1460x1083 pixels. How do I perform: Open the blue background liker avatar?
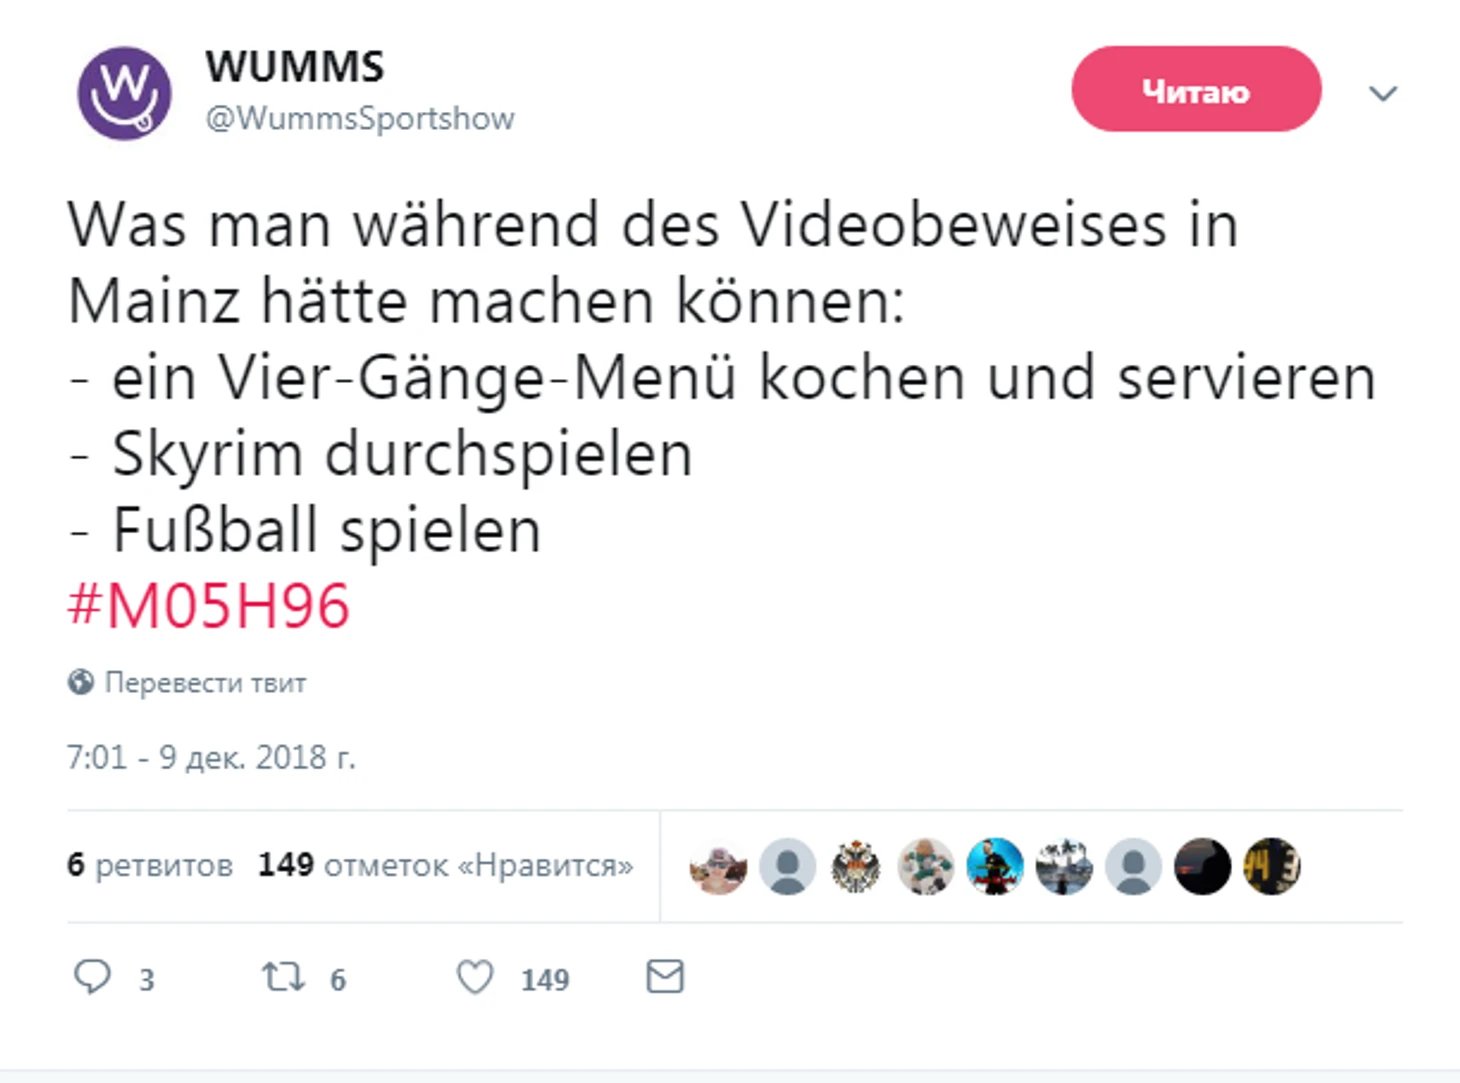click(995, 866)
